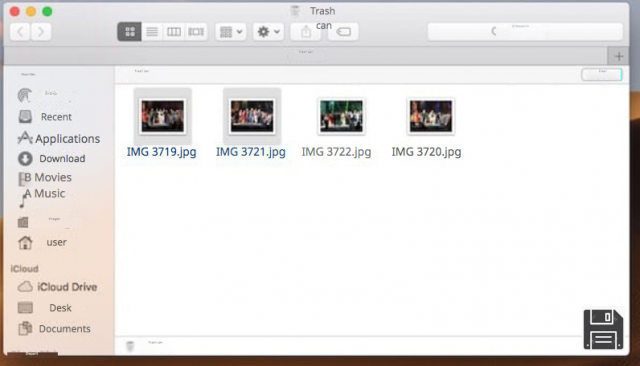
Task: Click the Trash can title bar icon
Action: [295, 11]
